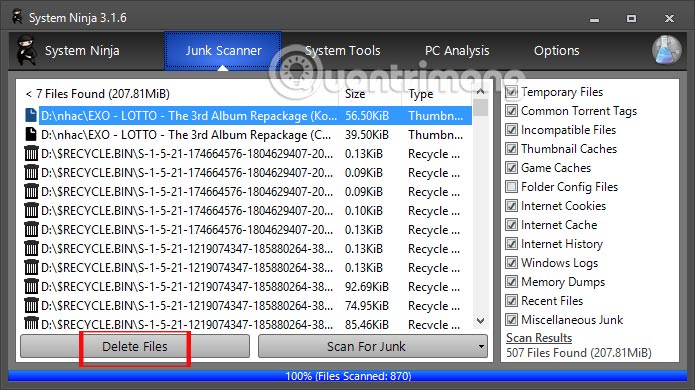Click the file list scroll down arrow
This screenshot has height=390, width=695.
[x=480, y=320]
